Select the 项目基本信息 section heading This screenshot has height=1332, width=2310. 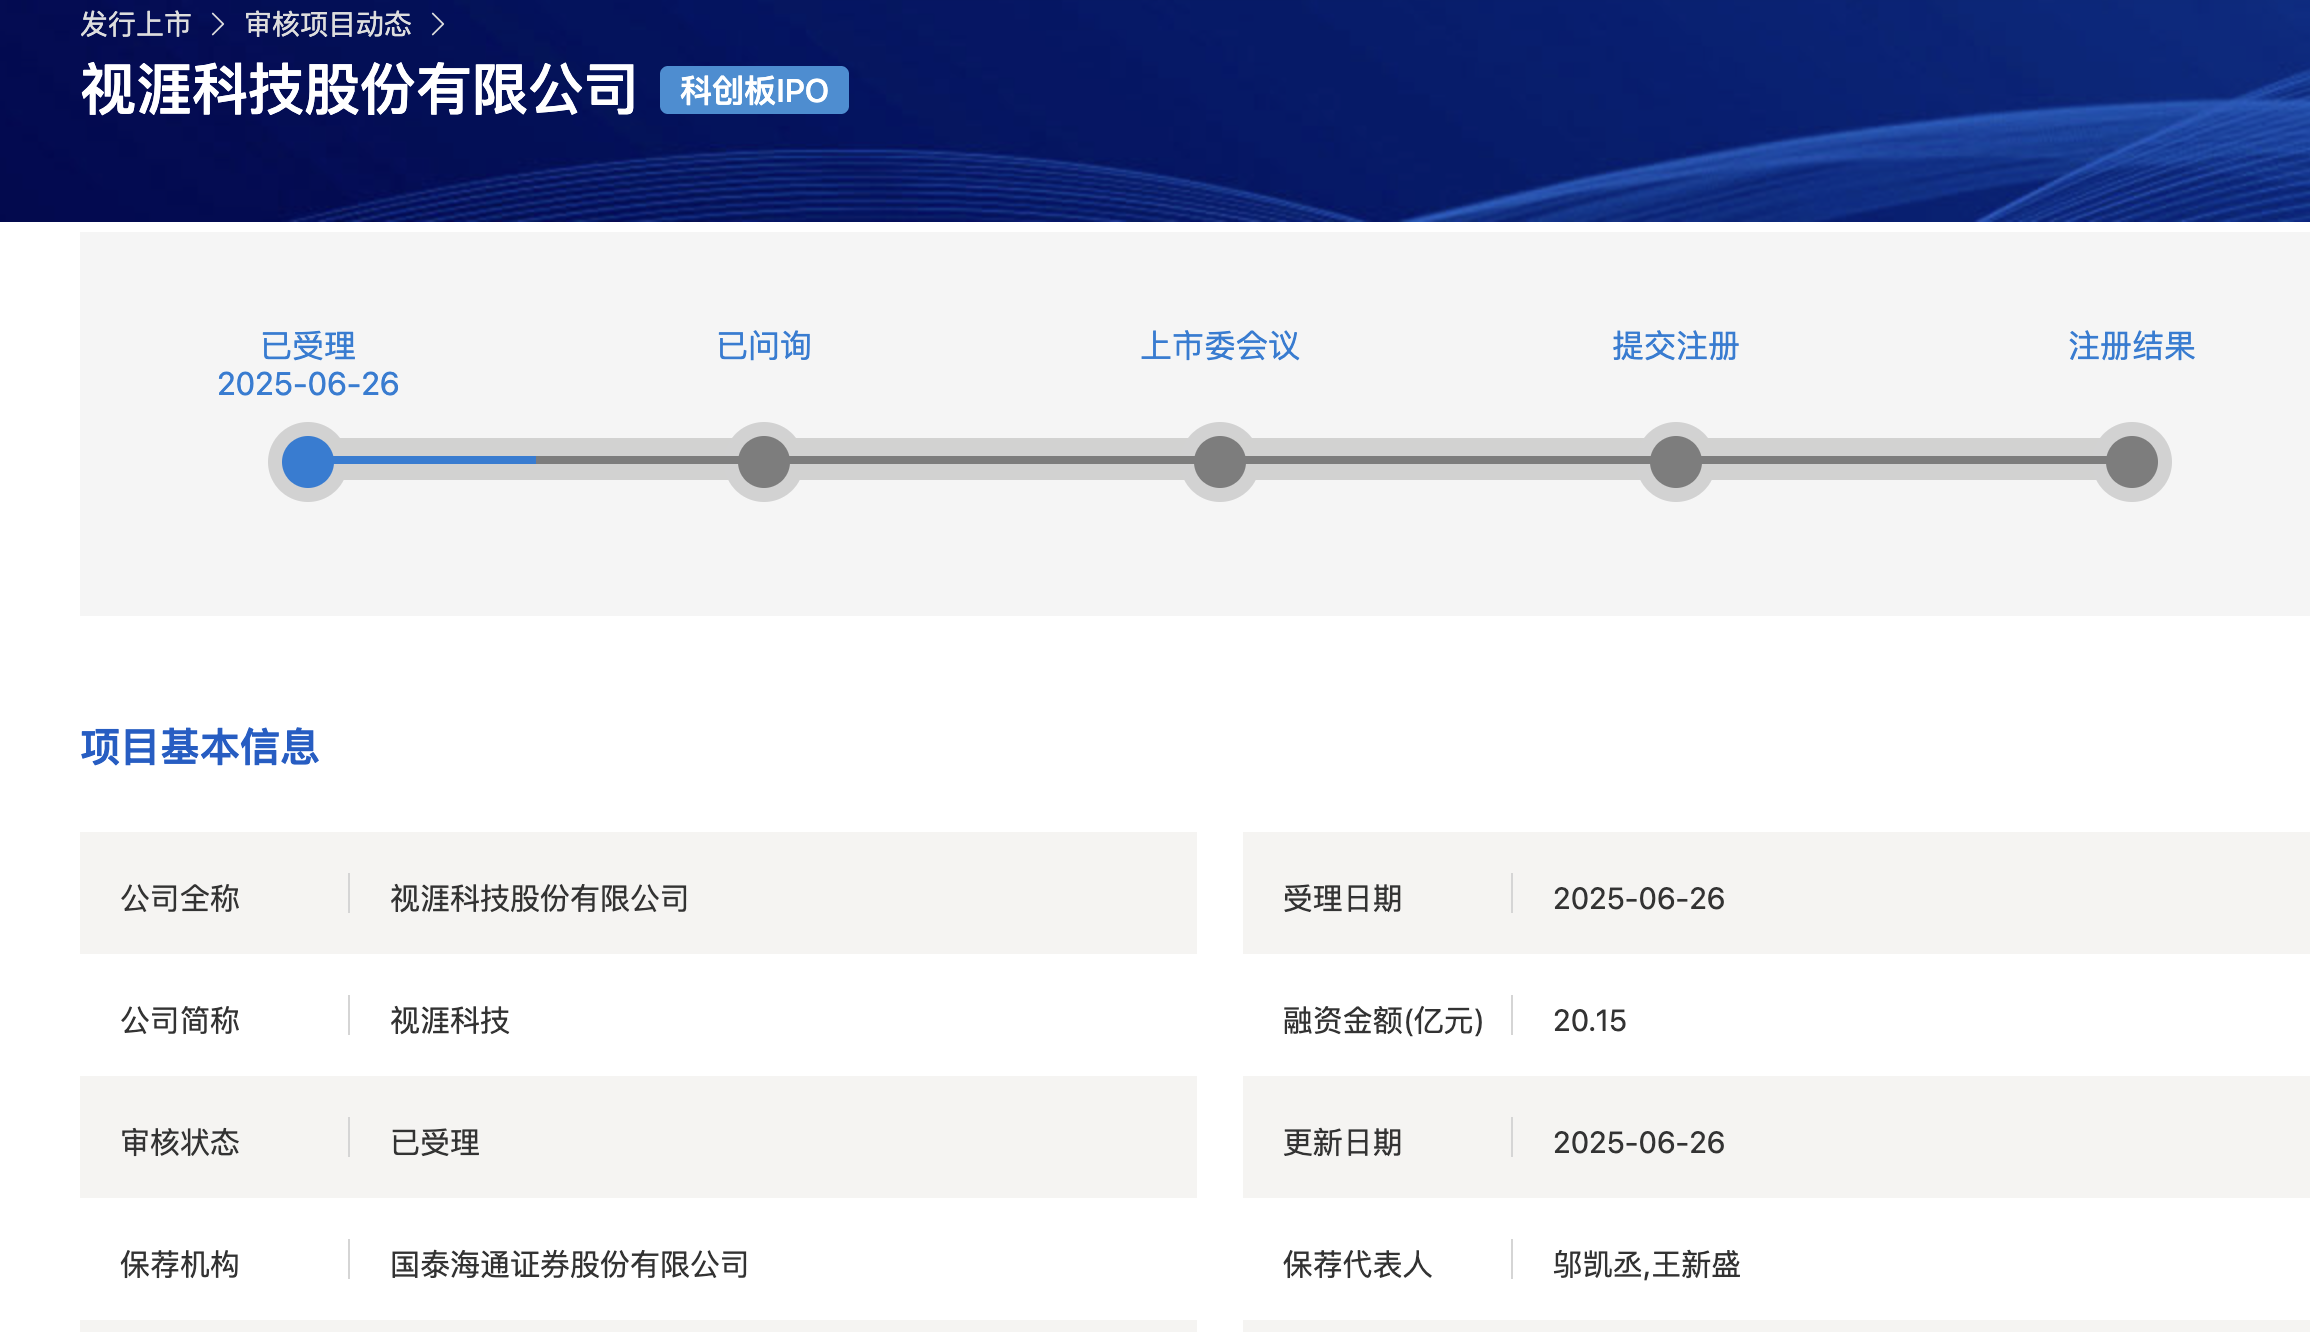(199, 747)
